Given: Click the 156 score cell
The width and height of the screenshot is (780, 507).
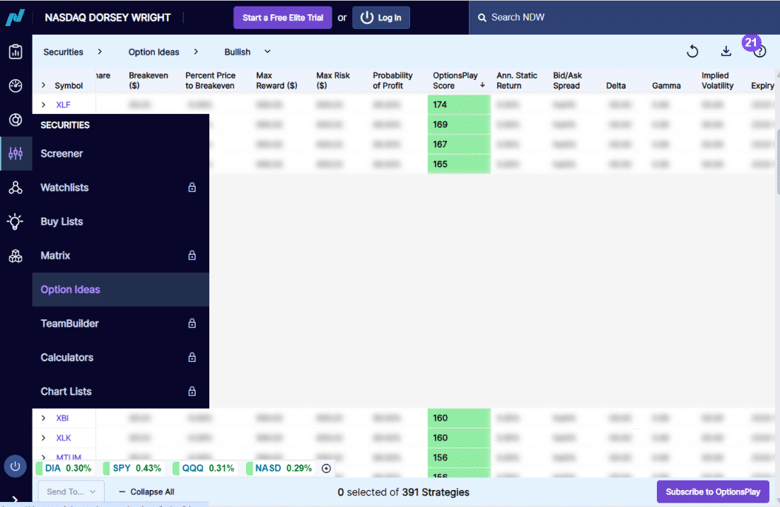Looking at the screenshot, I should pyautogui.click(x=459, y=457).
